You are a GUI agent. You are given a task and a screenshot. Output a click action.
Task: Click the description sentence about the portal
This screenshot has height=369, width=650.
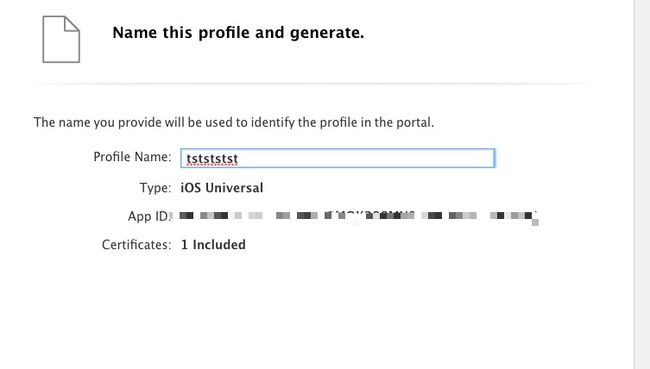tap(234, 123)
